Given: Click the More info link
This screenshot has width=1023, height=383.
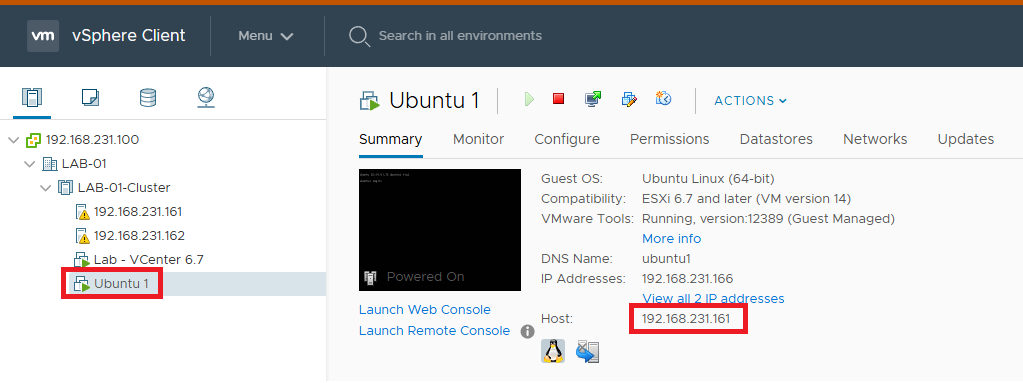Looking at the screenshot, I should click(671, 239).
